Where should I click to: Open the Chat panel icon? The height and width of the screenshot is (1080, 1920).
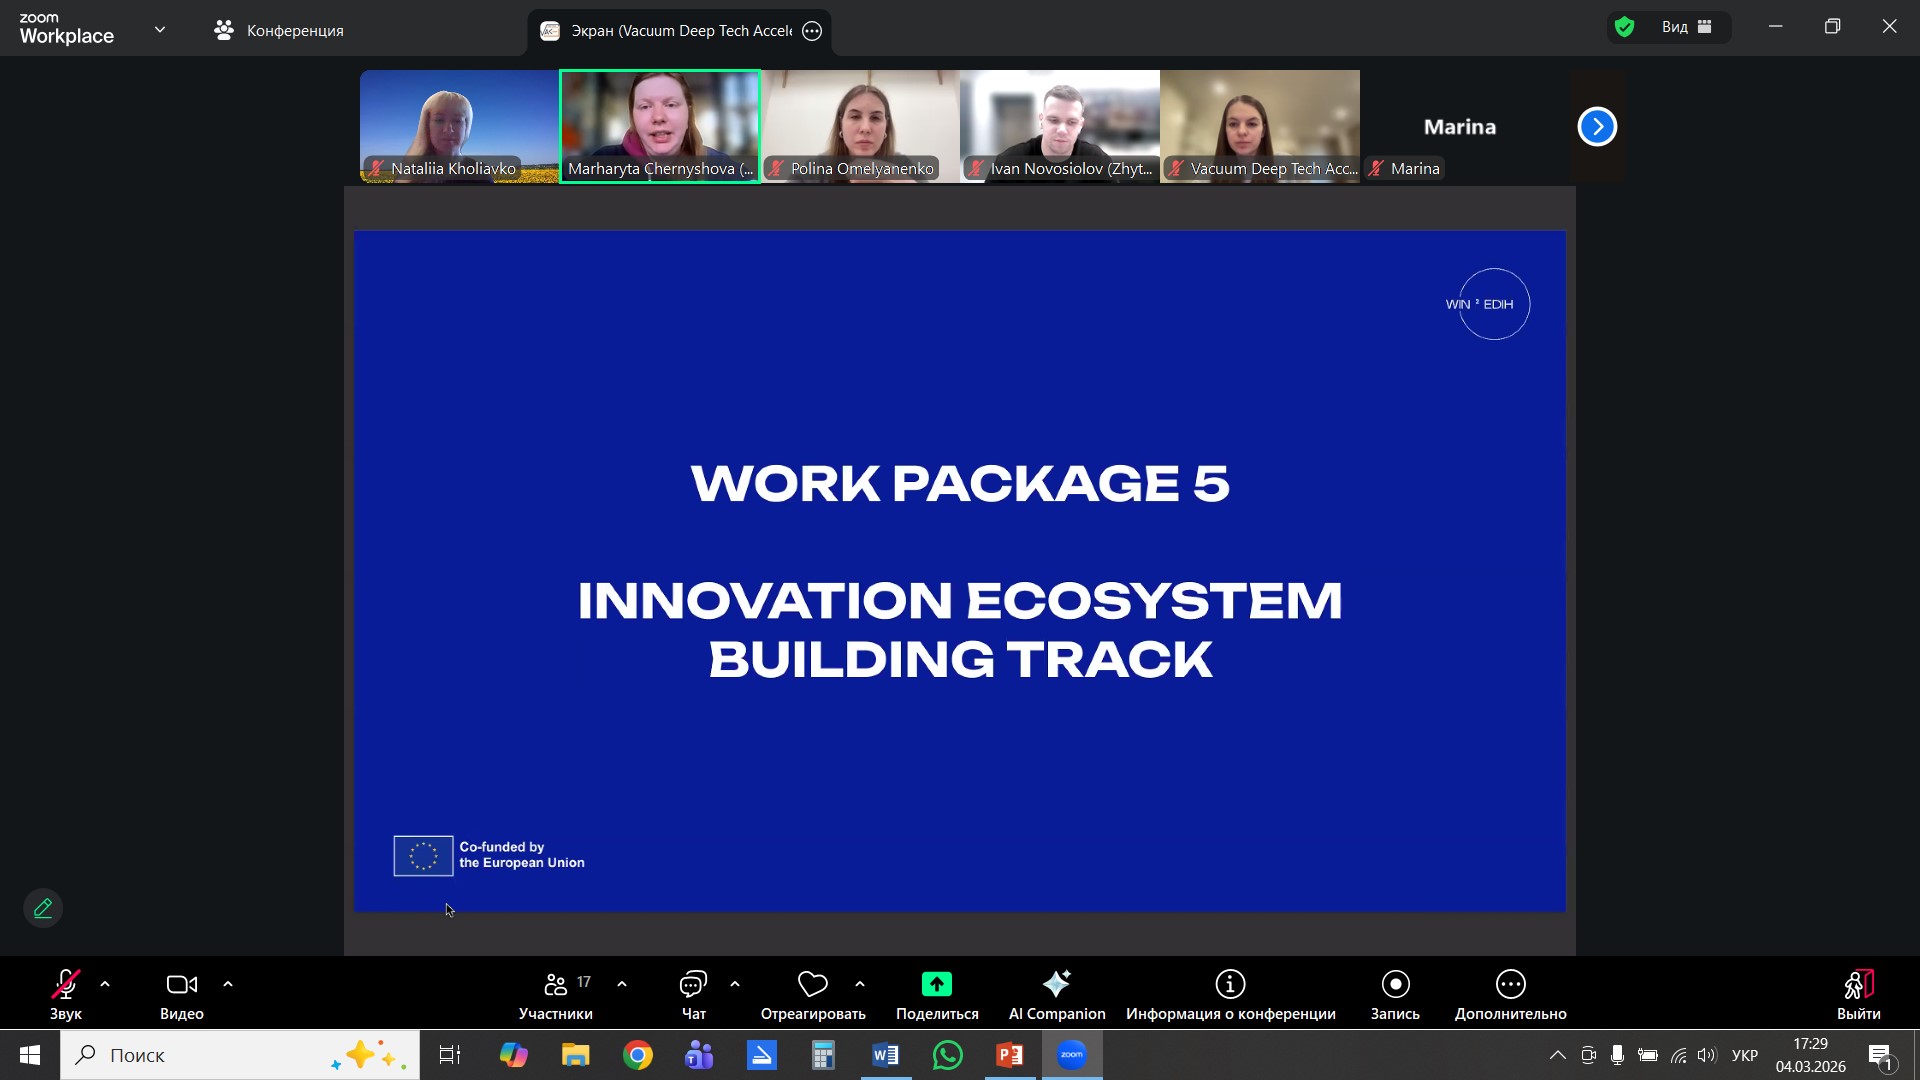[x=693, y=985]
